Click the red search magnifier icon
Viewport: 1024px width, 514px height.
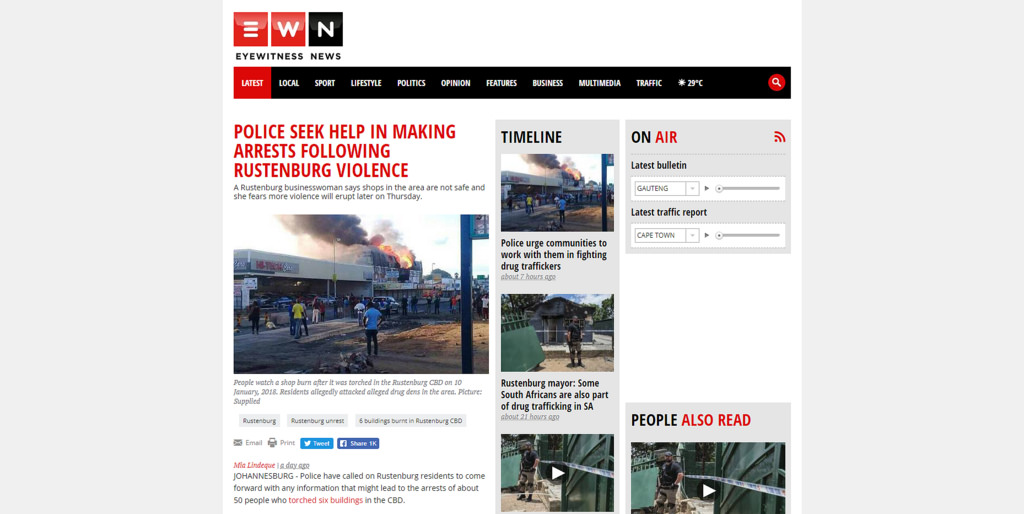tap(776, 82)
